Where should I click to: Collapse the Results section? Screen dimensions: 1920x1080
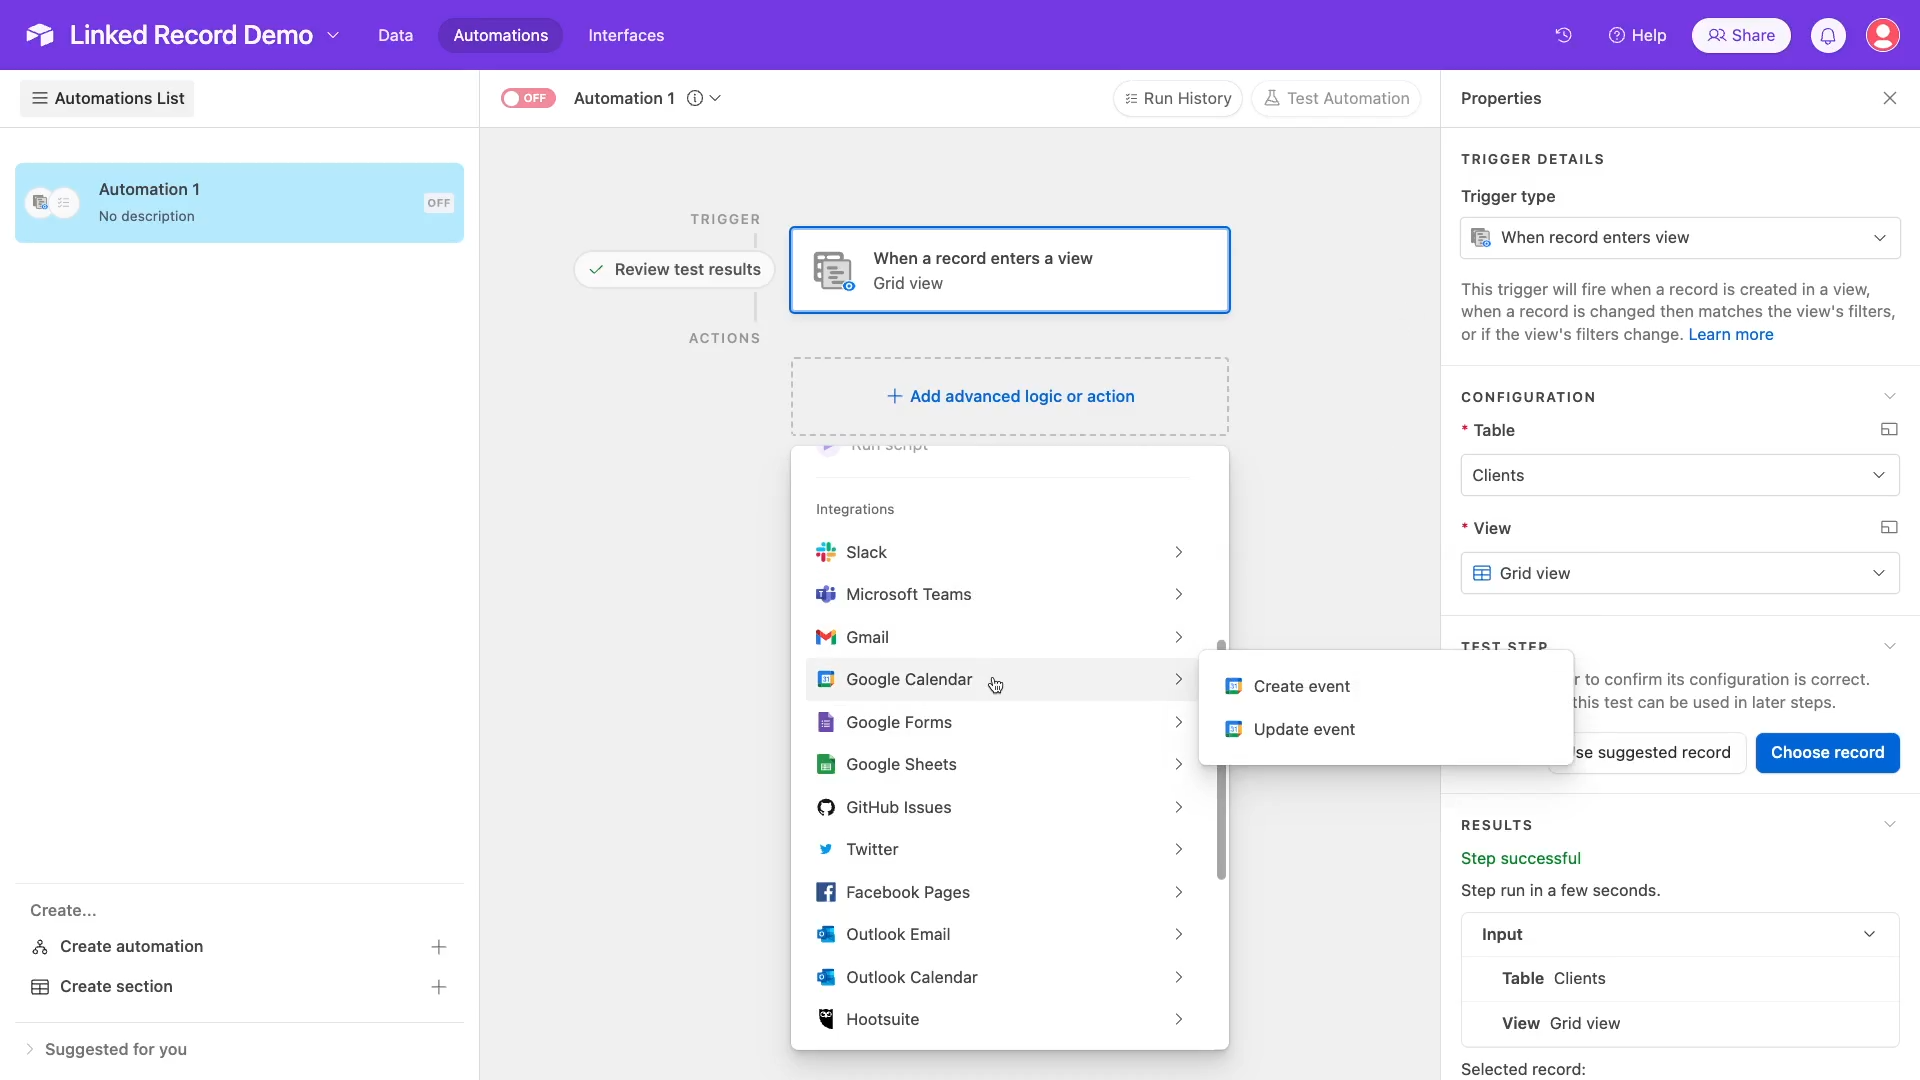(1890, 825)
